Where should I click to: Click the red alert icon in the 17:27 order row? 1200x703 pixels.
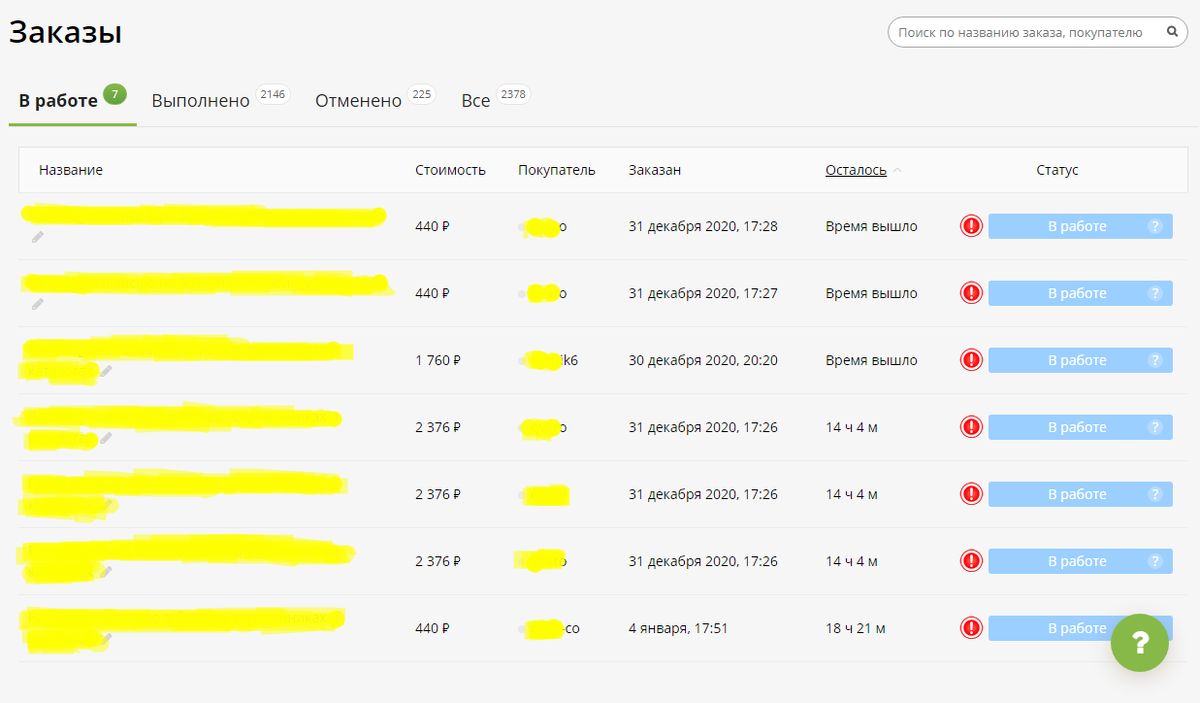tap(971, 293)
